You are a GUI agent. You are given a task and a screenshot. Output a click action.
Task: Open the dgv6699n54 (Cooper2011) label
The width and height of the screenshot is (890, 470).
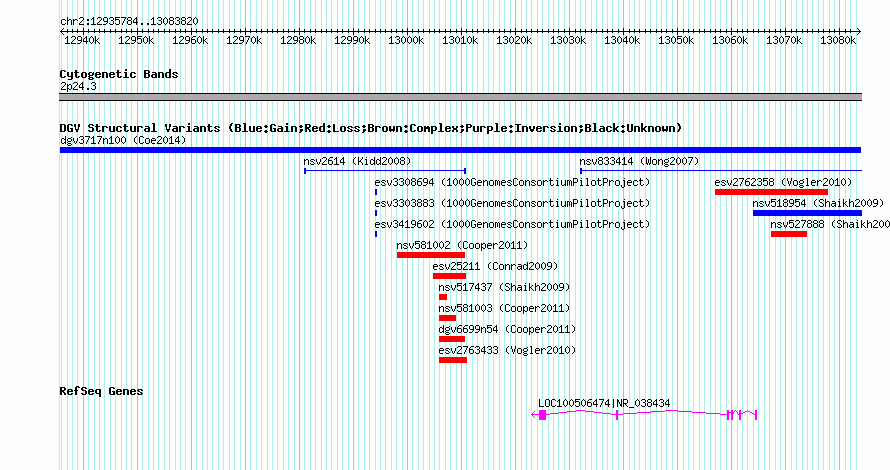(507, 329)
